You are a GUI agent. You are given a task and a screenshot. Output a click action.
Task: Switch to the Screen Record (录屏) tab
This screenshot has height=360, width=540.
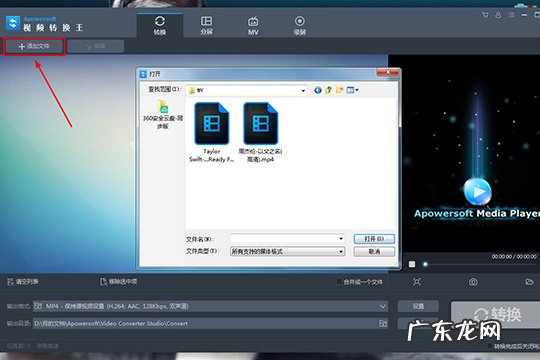(300, 25)
